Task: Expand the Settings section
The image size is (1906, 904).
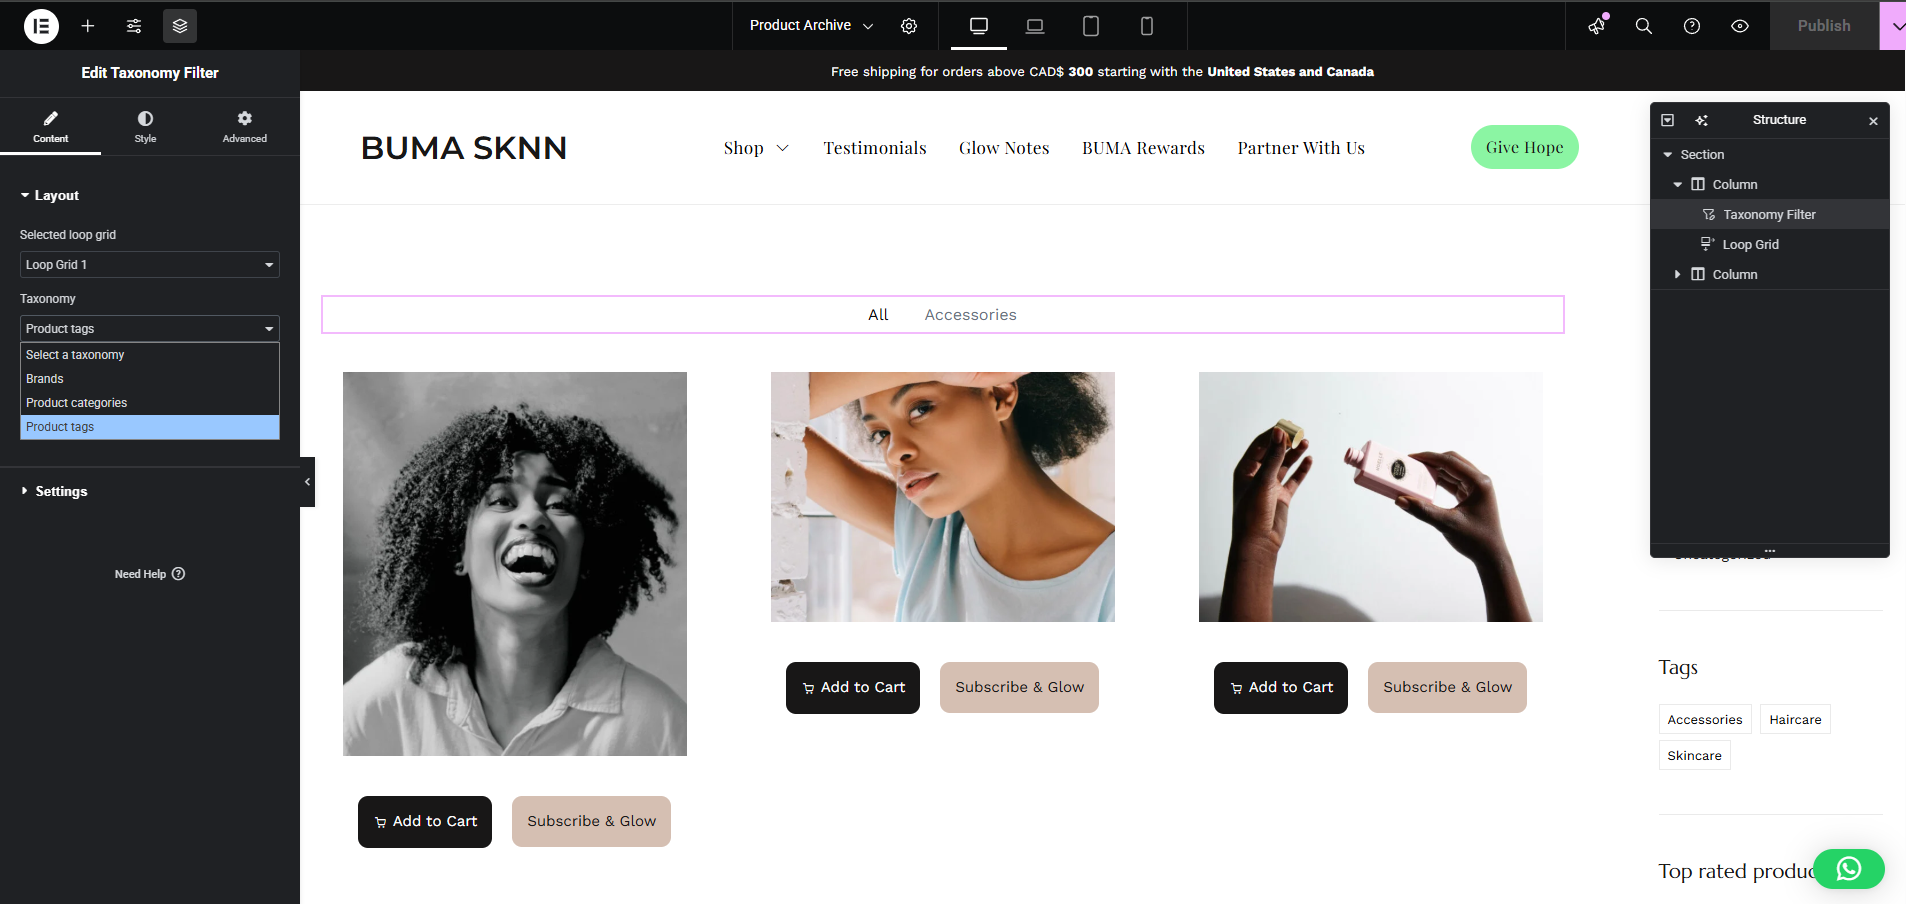Action: [x=54, y=491]
